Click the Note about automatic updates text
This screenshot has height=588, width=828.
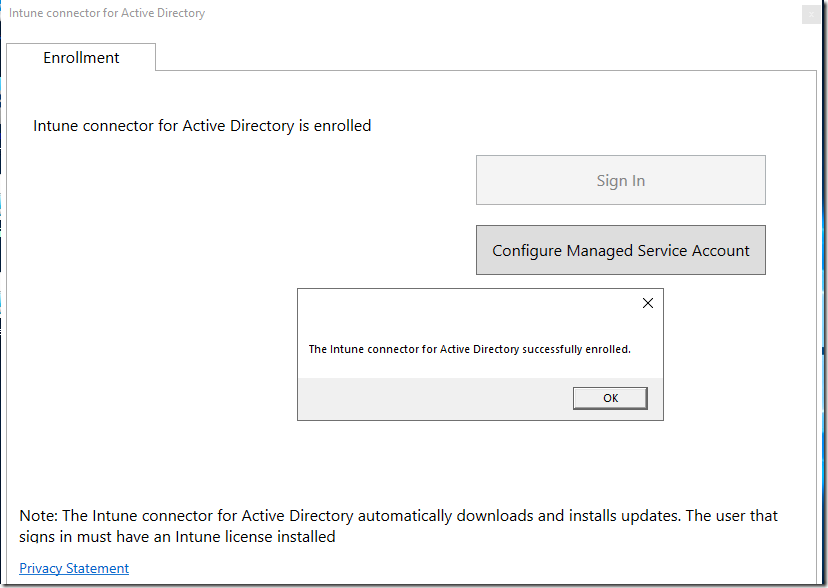(399, 526)
